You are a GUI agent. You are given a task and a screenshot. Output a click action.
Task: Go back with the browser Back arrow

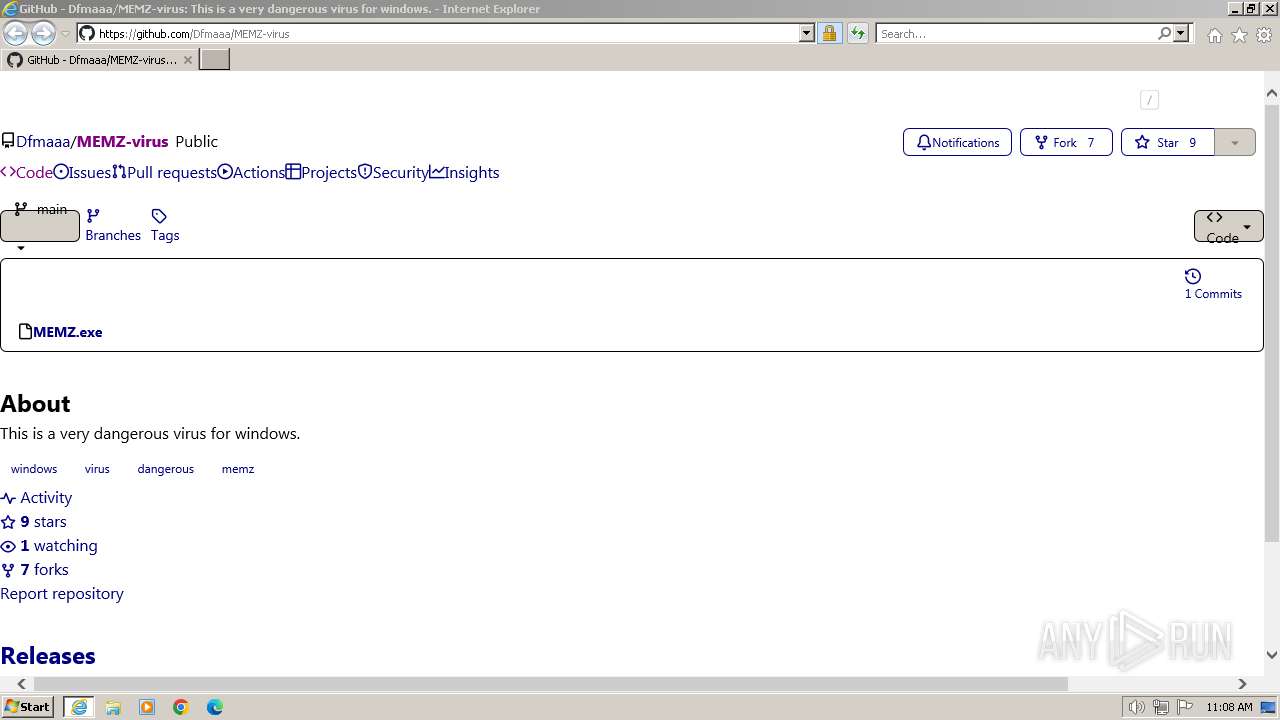pos(15,33)
